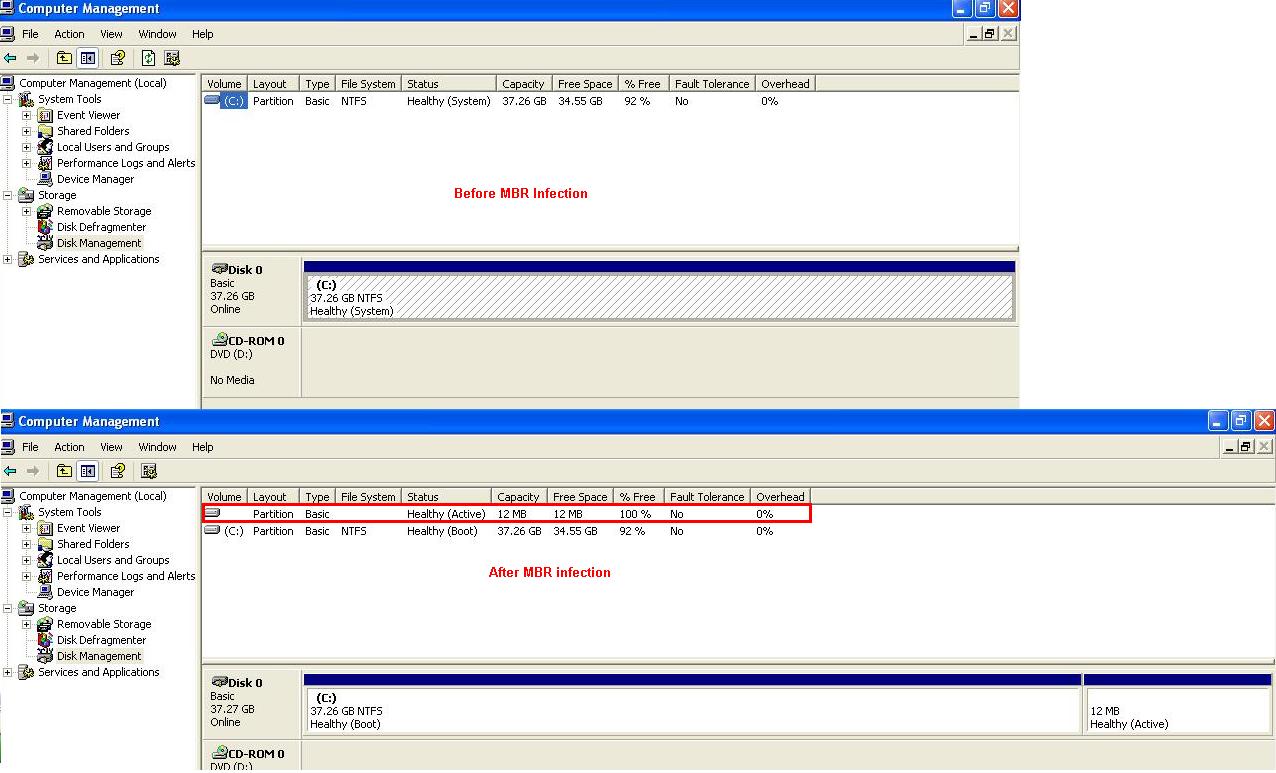Click Back arrow in top window toolbar

10,58
